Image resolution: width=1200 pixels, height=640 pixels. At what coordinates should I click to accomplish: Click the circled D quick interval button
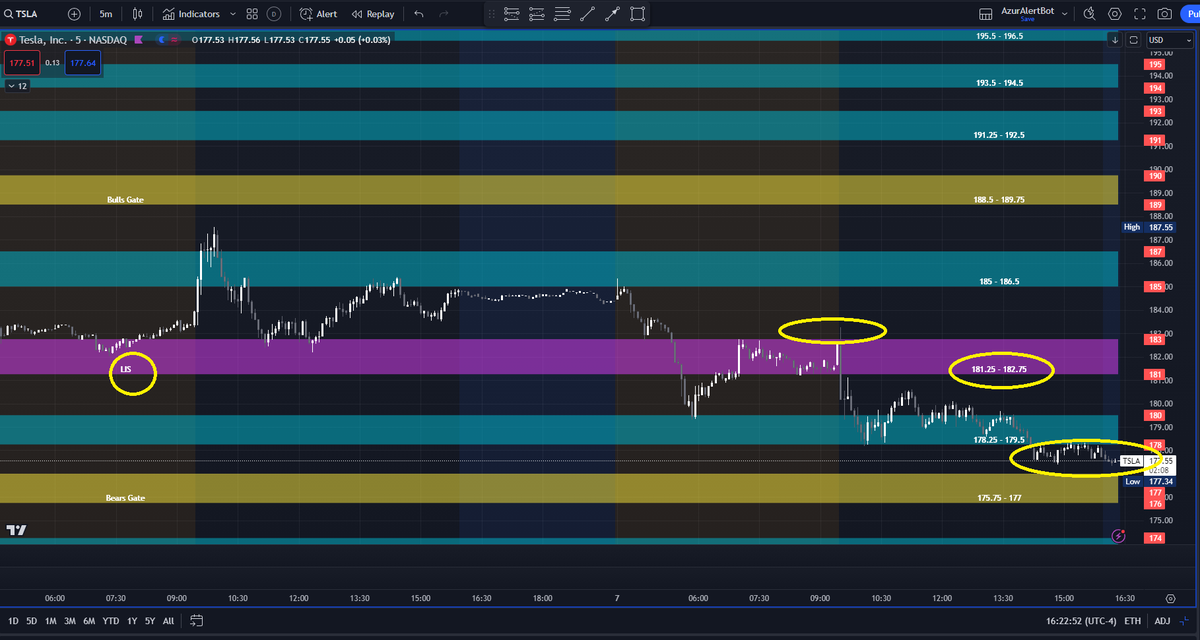(x=274, y=14)
